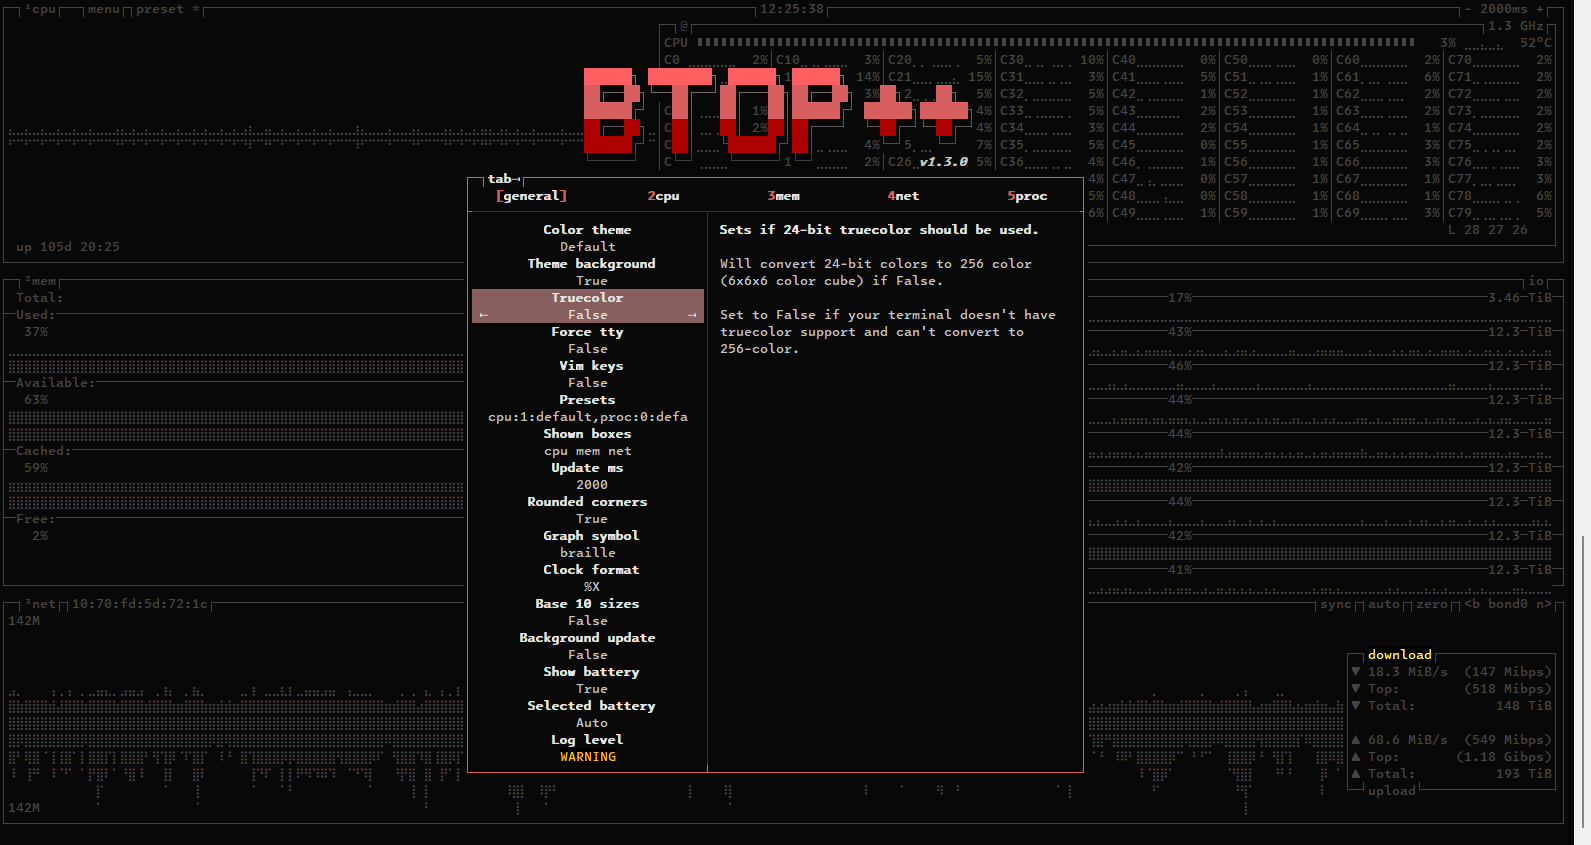Click the BTOP++ logo banner
Image resolution: width=1591 pixels, height=845 pixels.
tap(775, 112)
